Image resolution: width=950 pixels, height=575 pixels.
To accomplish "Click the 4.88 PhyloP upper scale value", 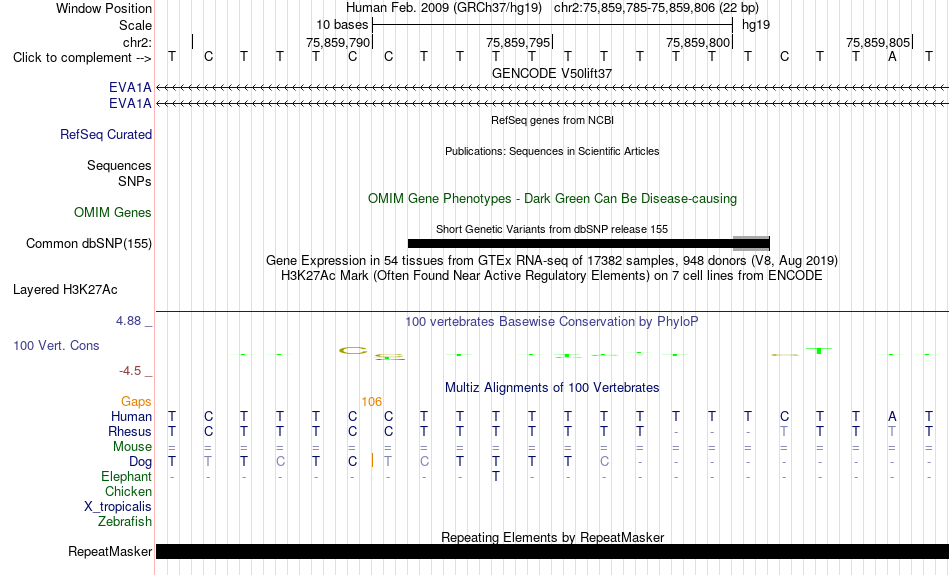I will 128,321.
